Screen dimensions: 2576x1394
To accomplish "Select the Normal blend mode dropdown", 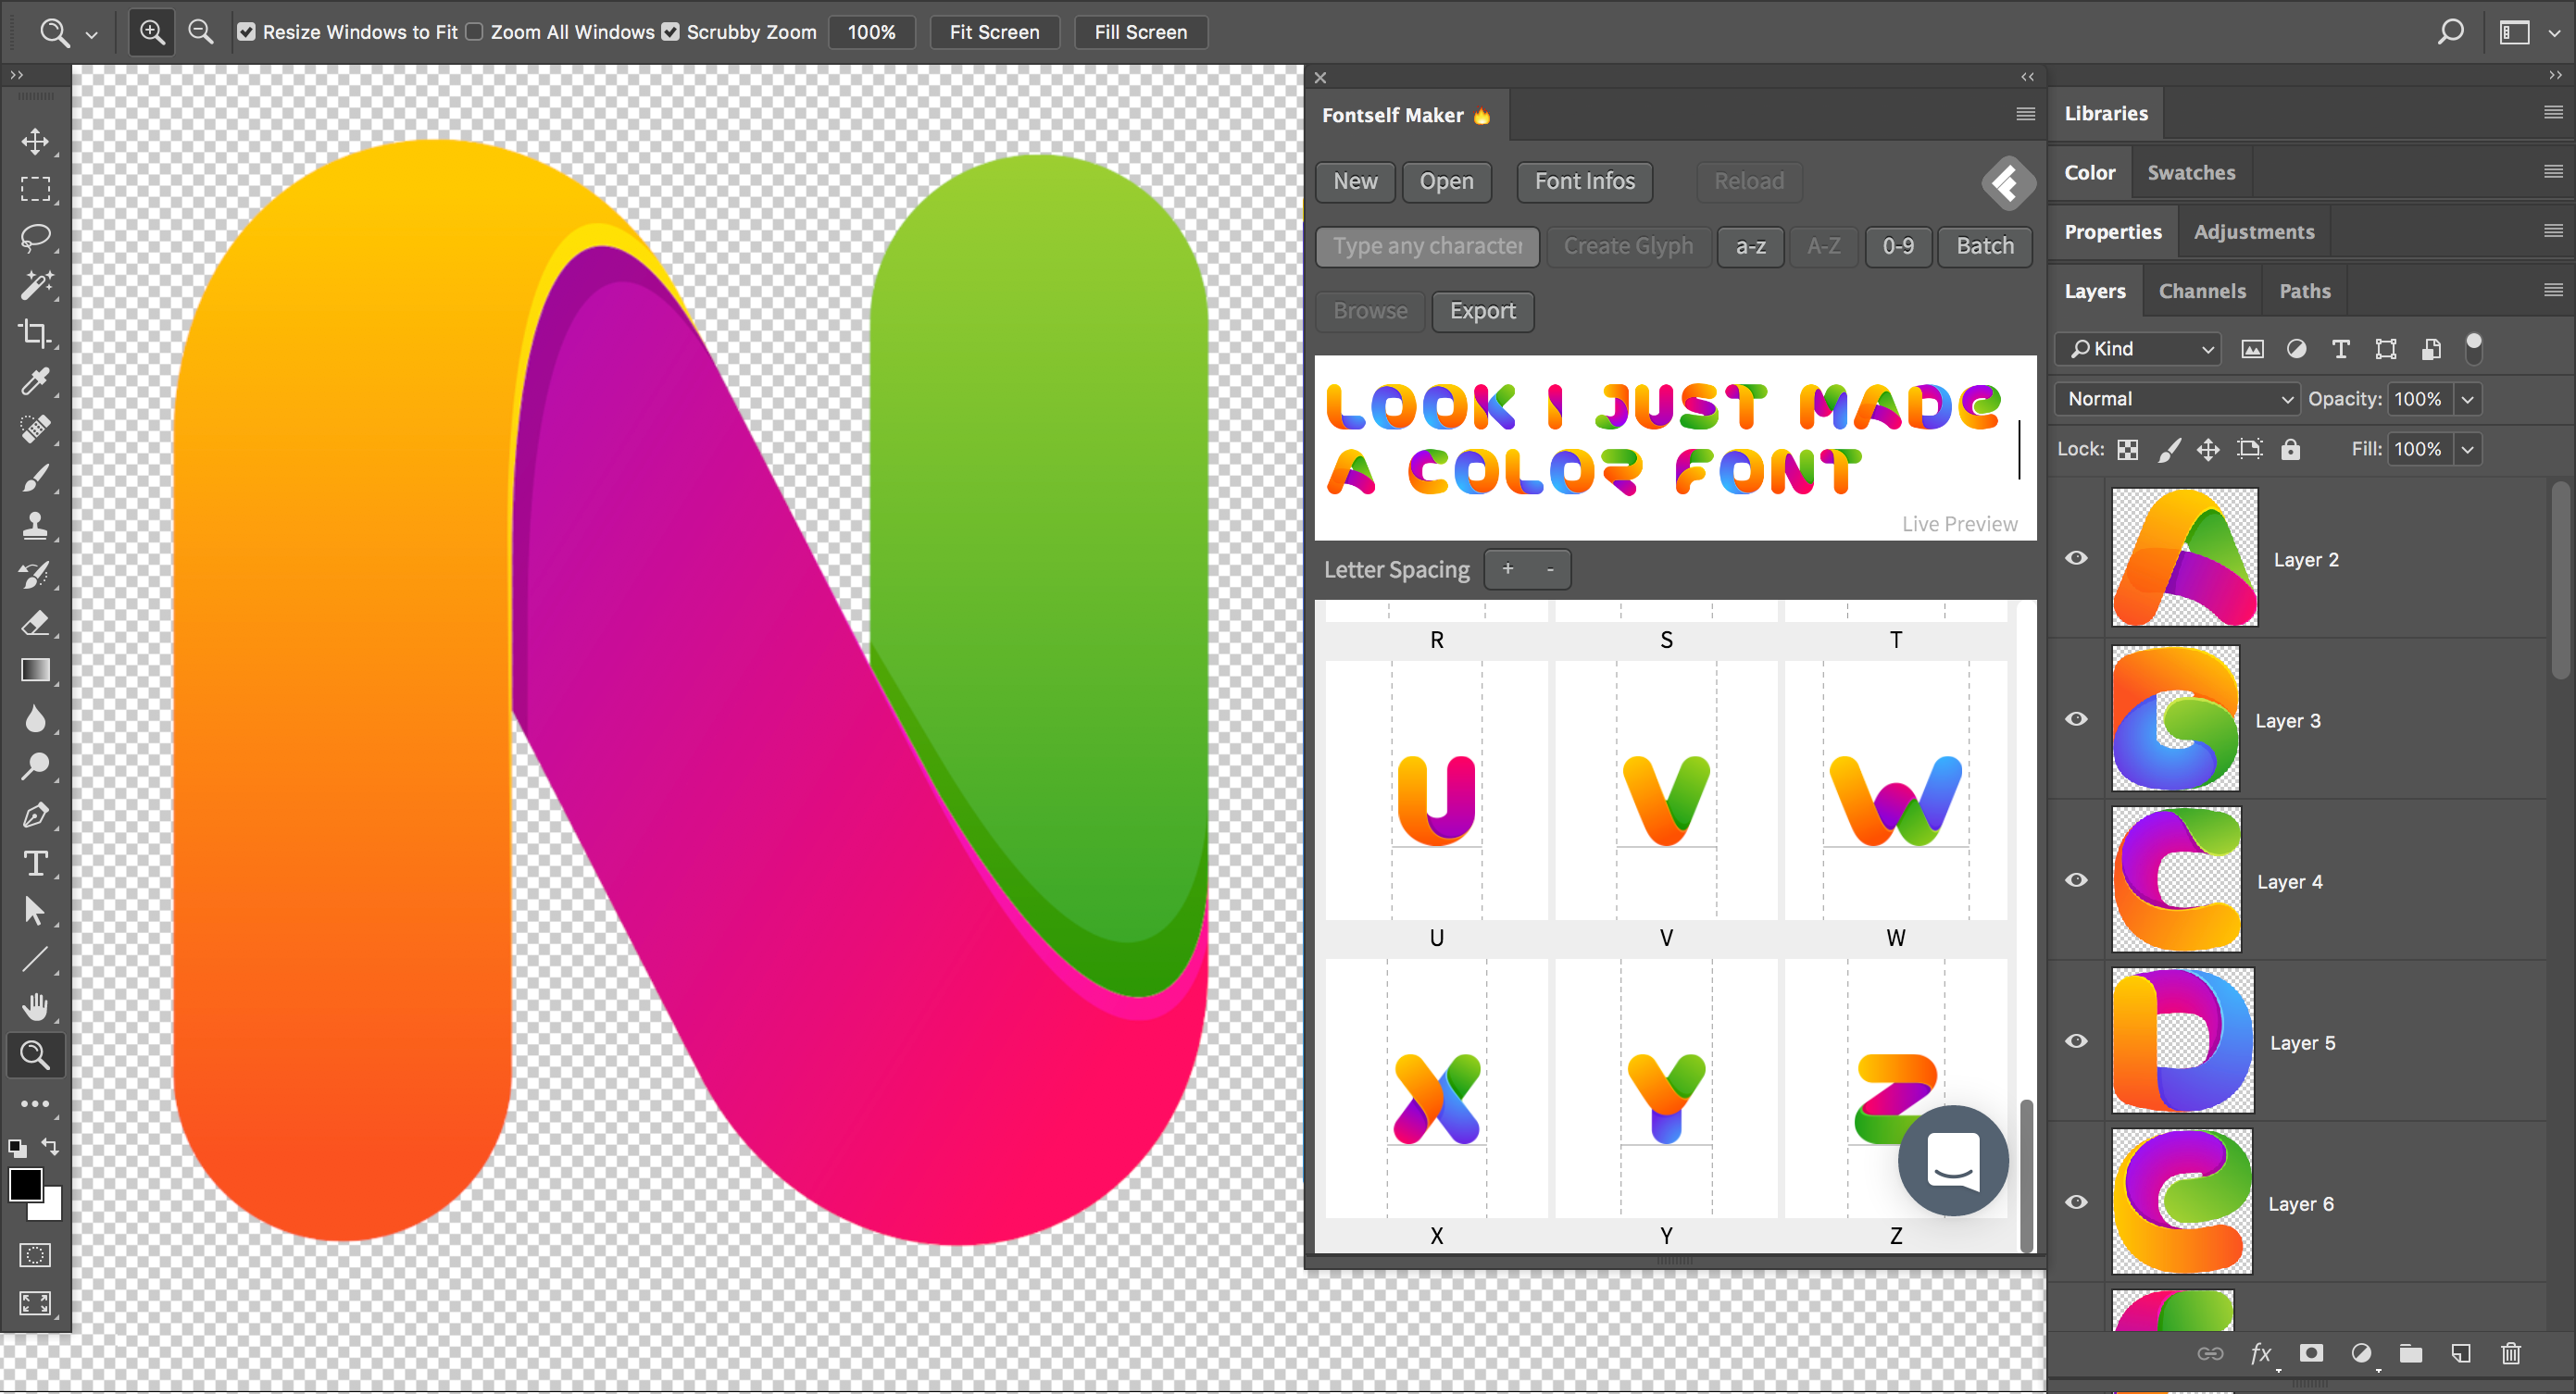I will click(2172, 400).
